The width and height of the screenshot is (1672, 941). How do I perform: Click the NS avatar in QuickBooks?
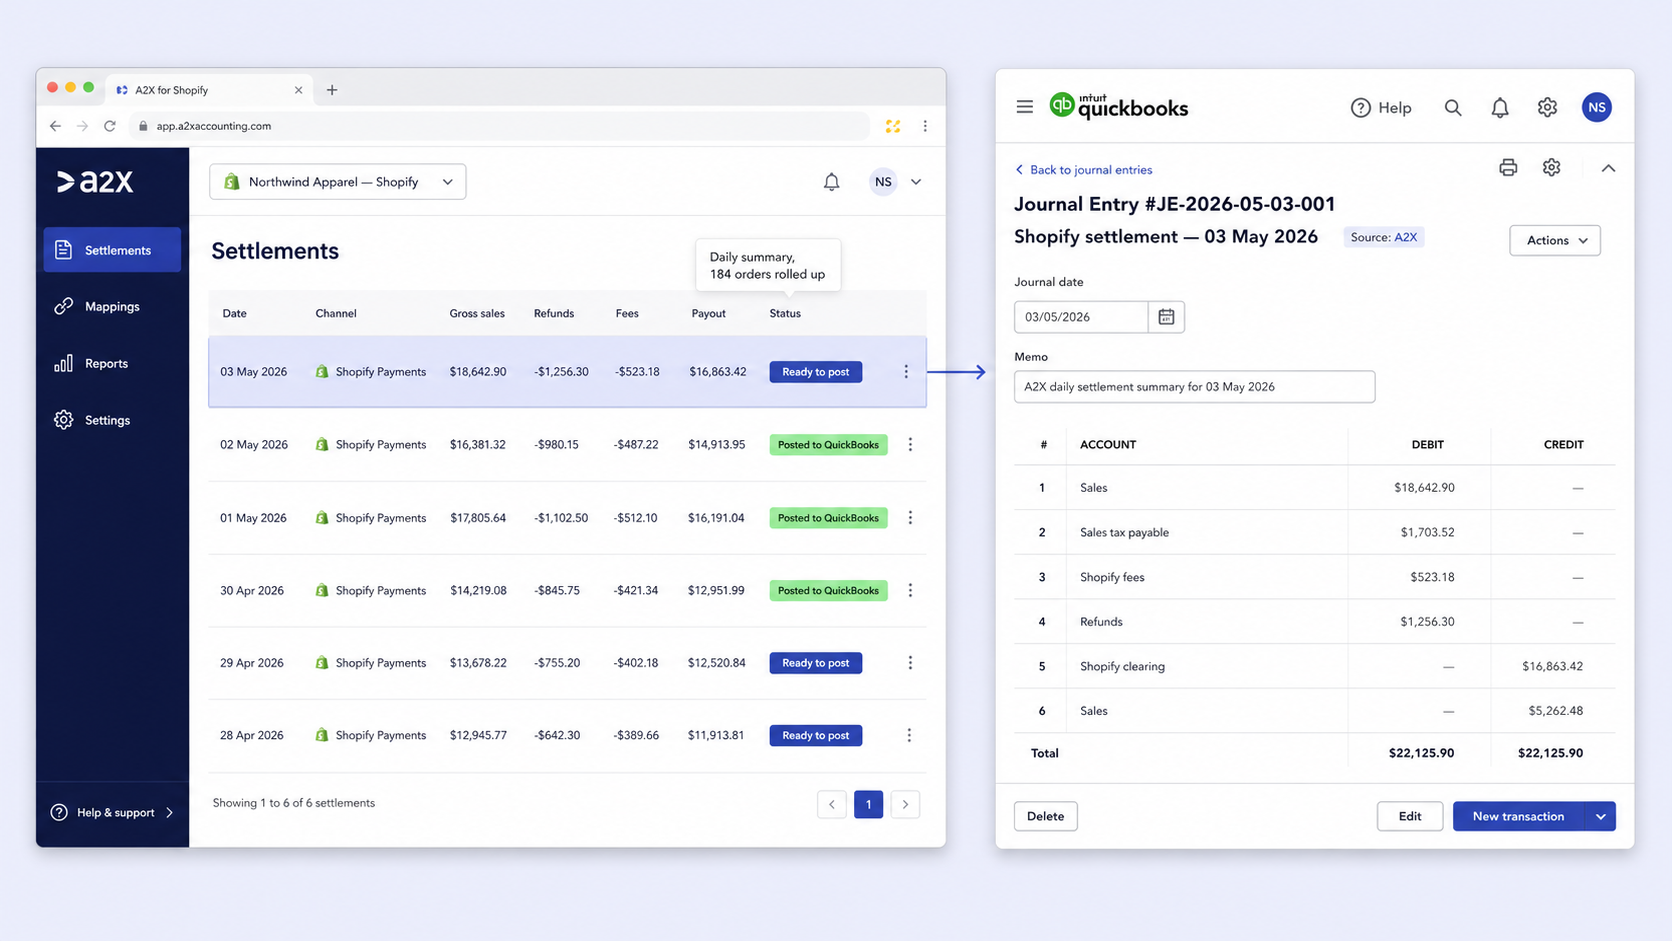click(1596, 107)
